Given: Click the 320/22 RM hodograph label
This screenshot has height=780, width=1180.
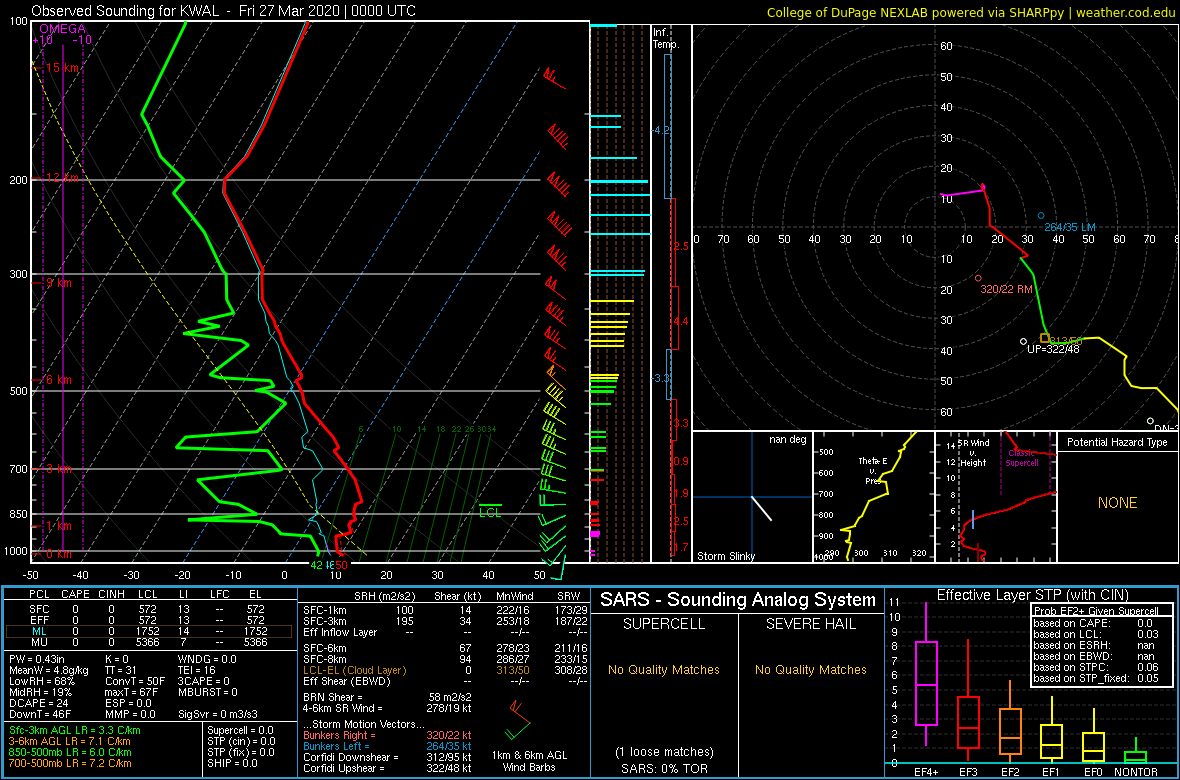Looking at the screenshot, I should [1006, 288].
